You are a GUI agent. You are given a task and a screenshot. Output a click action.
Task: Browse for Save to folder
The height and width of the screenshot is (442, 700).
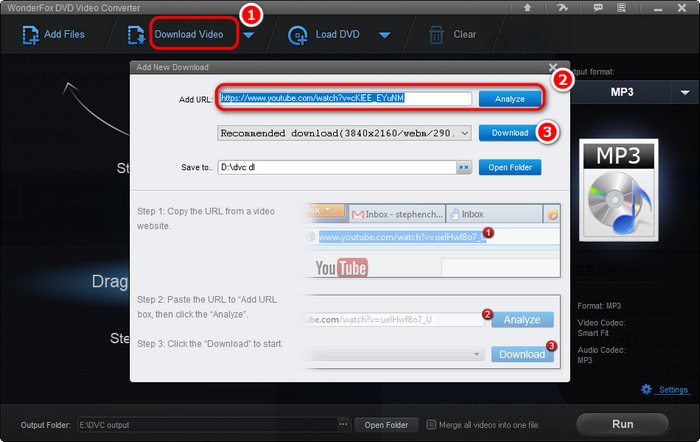coord(464,167)
